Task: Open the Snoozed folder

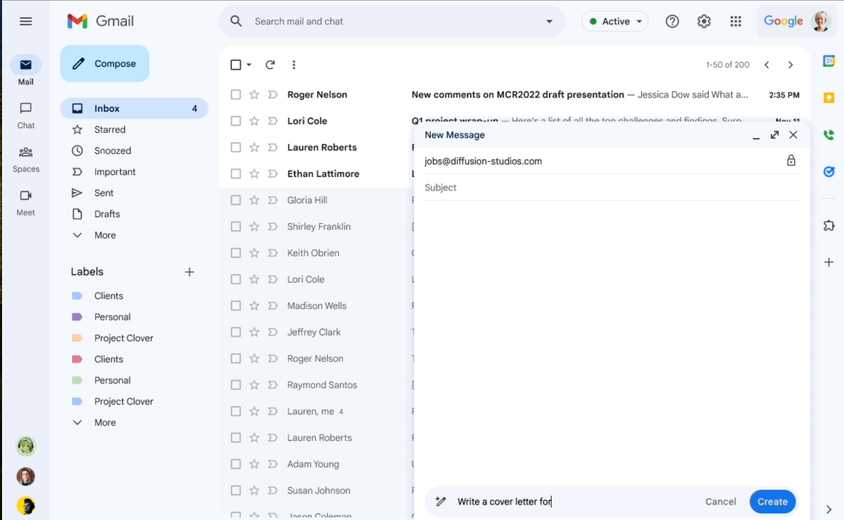Action: tap(112, 151)
